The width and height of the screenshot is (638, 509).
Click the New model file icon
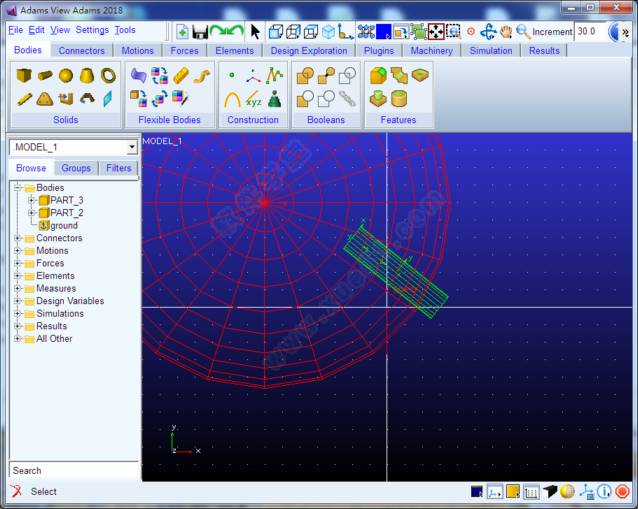pos(182,32)
